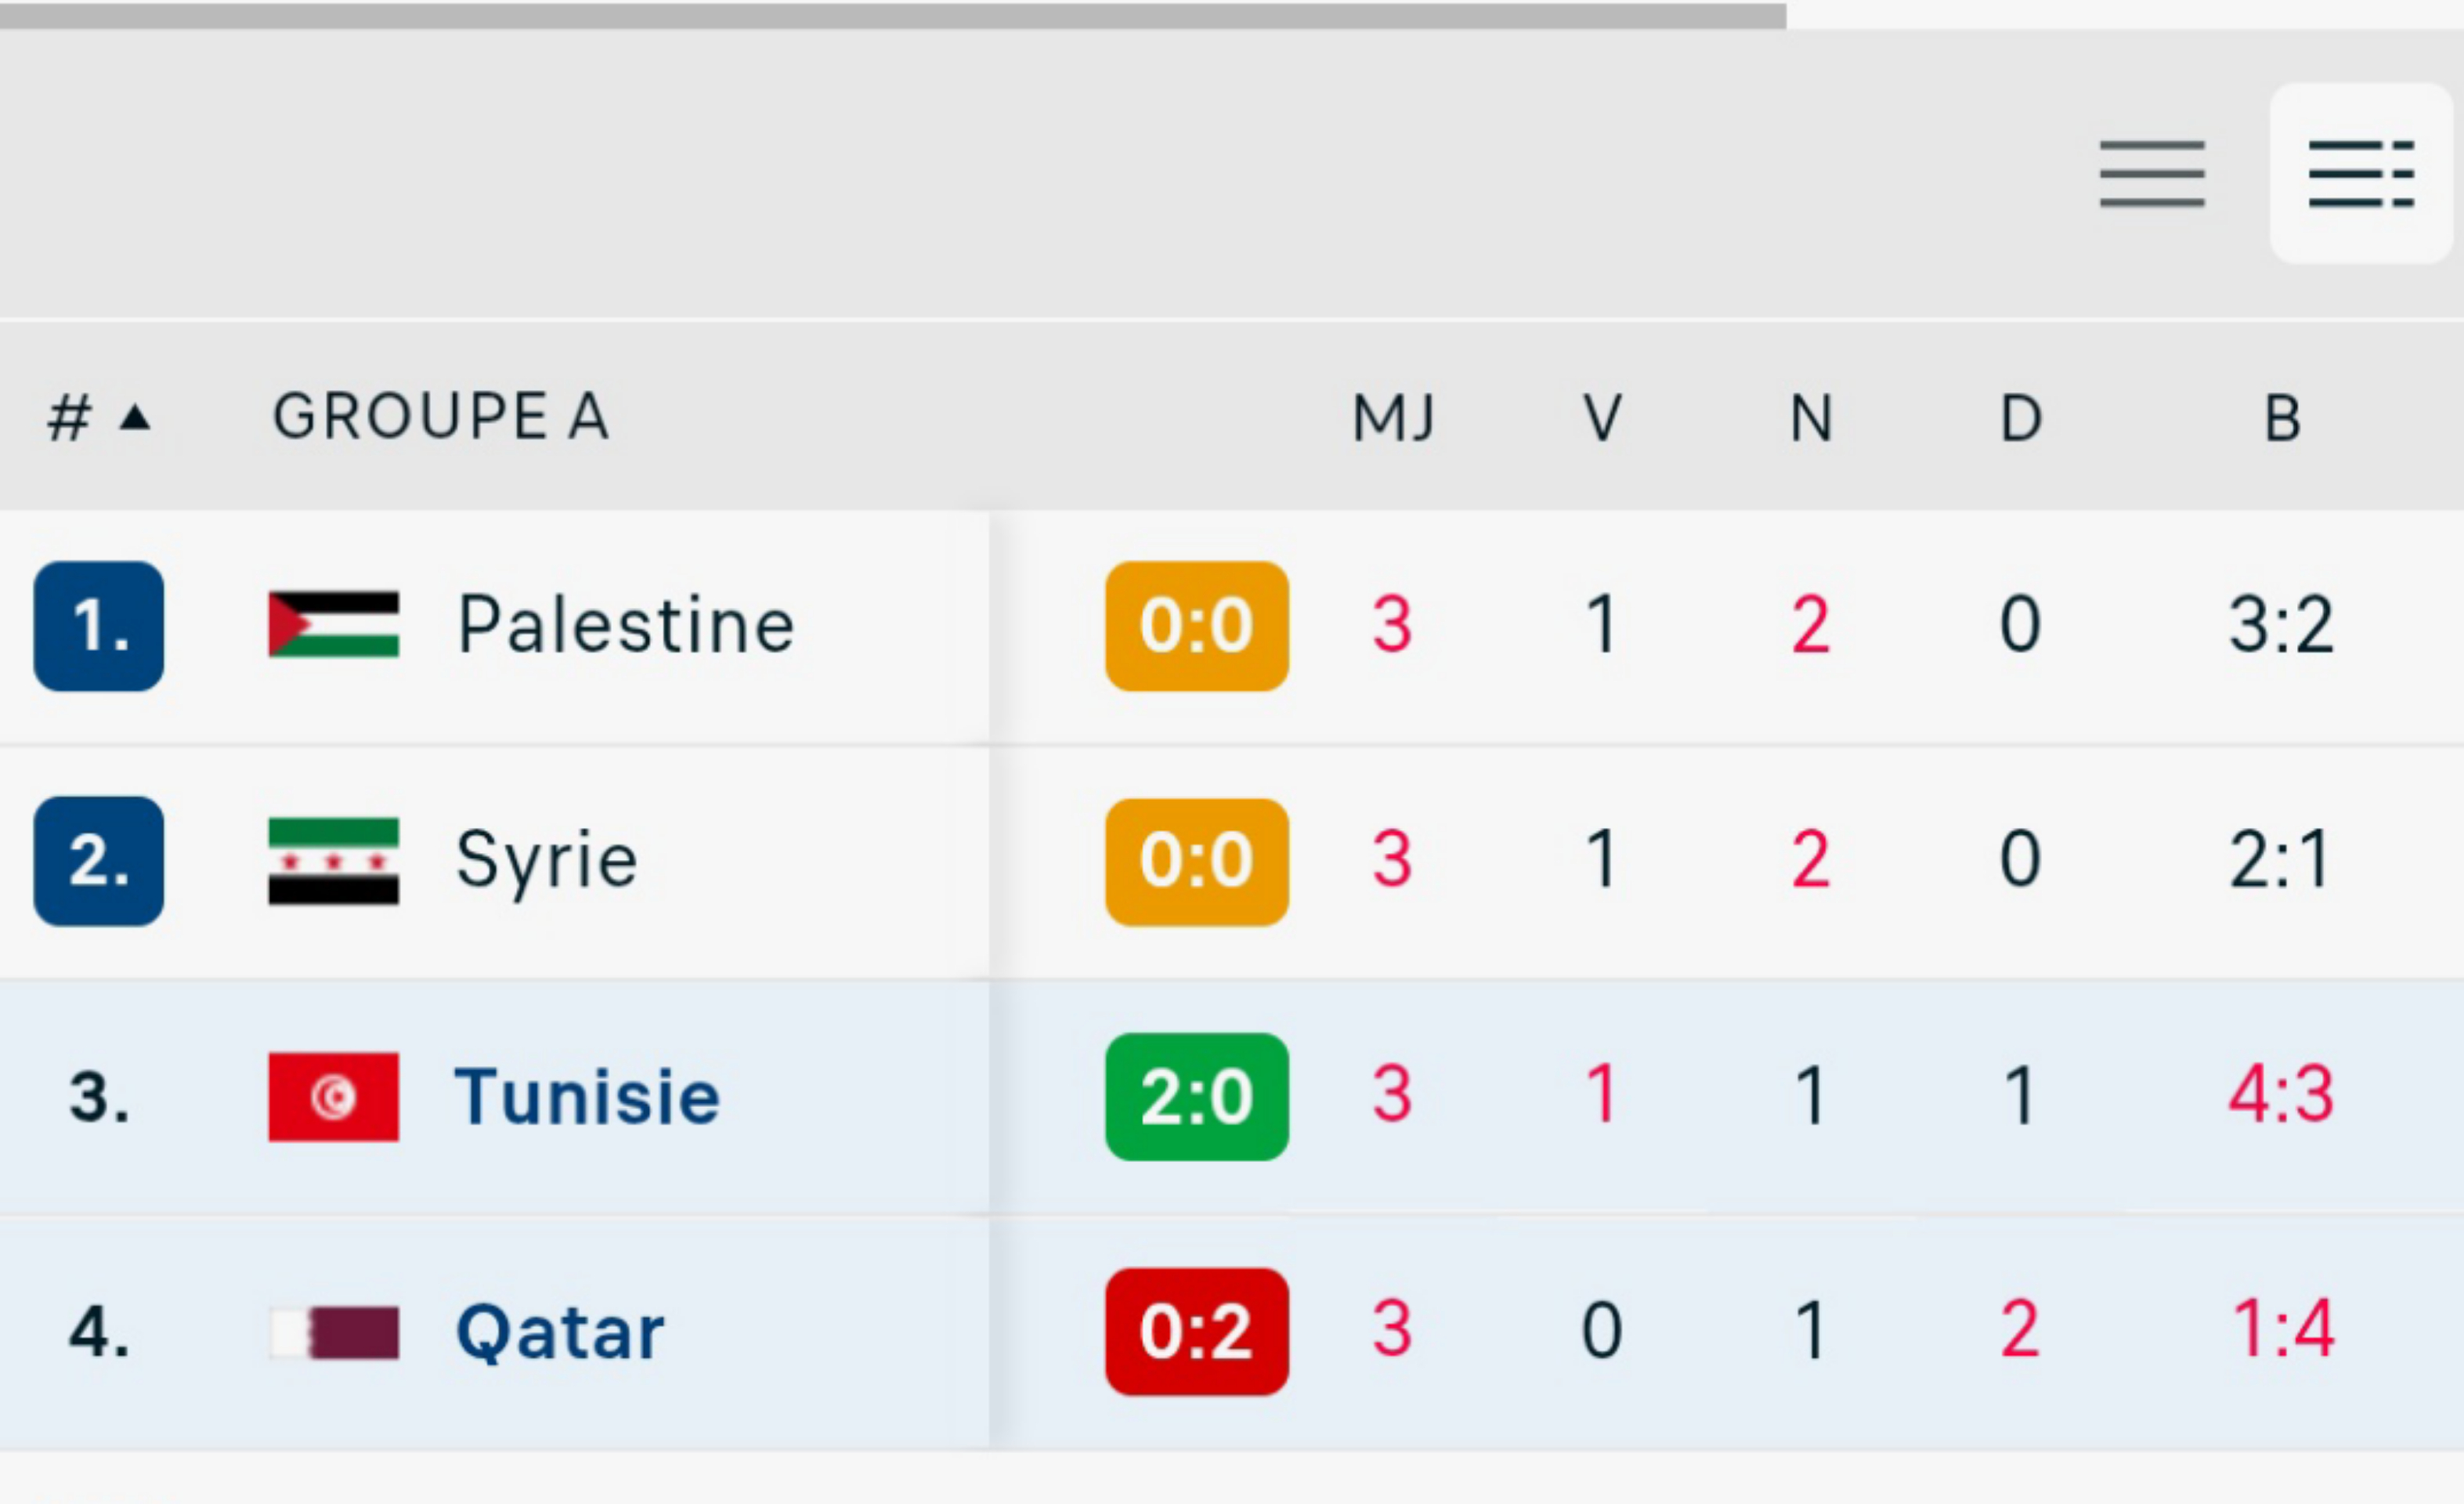Open the Palestine team link

[625, 625]
